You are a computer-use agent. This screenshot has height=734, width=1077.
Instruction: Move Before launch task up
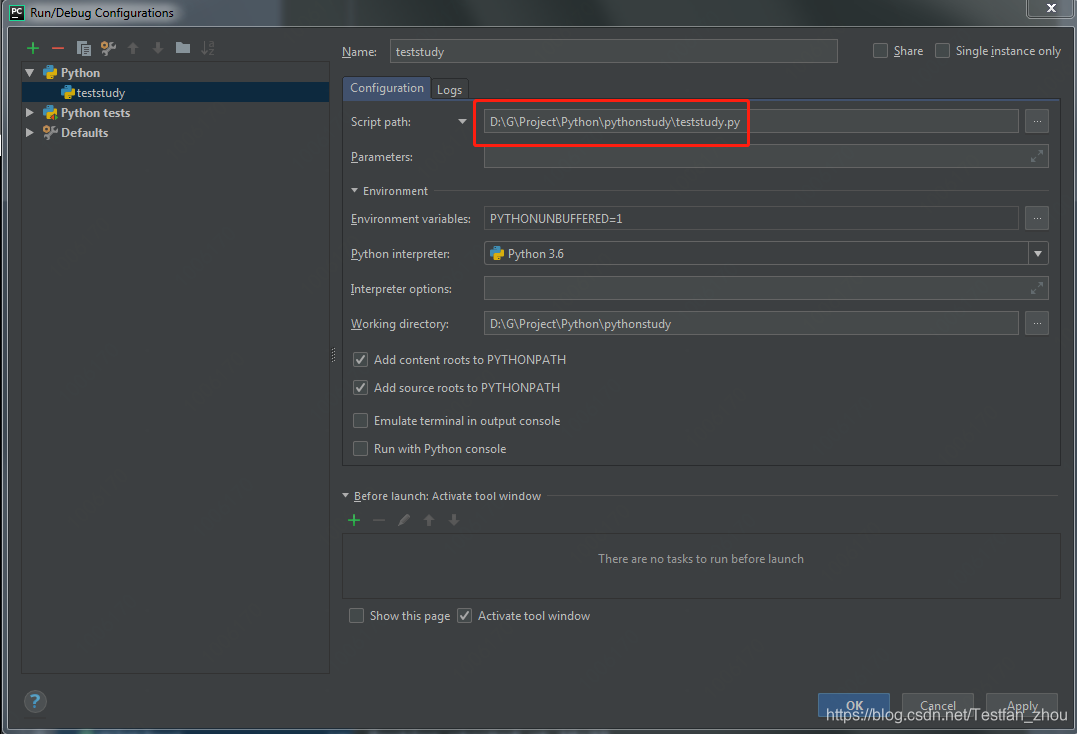pyautogui.click(x=429, y=520)
